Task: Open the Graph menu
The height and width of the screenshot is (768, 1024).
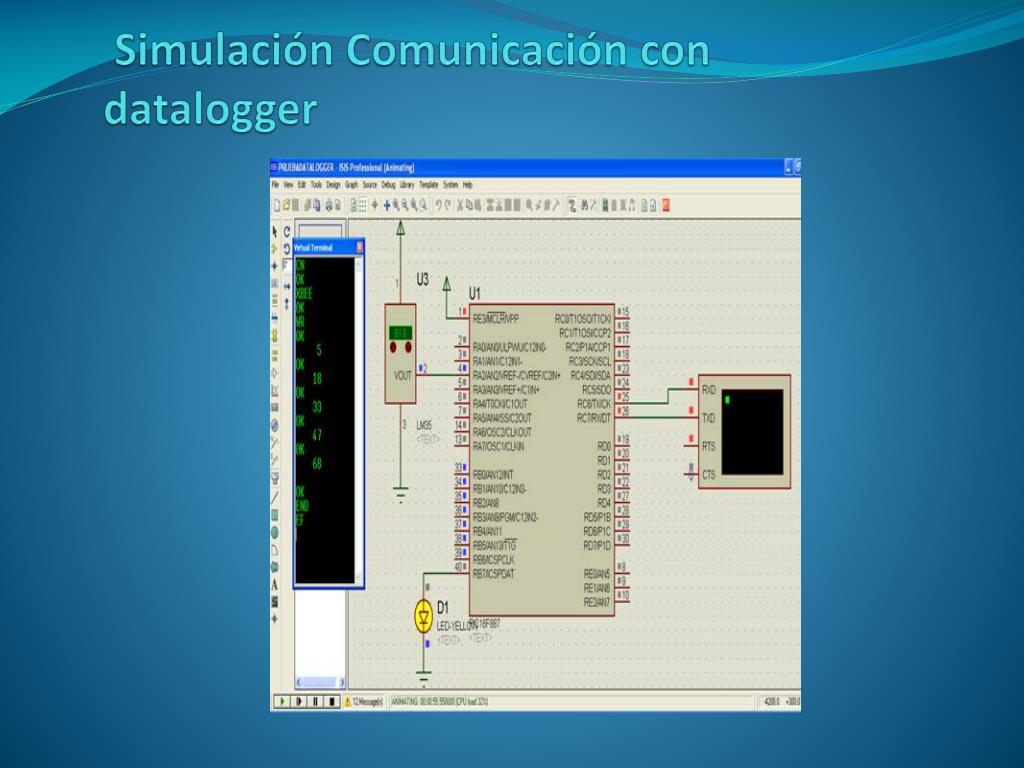Action: 351,185
